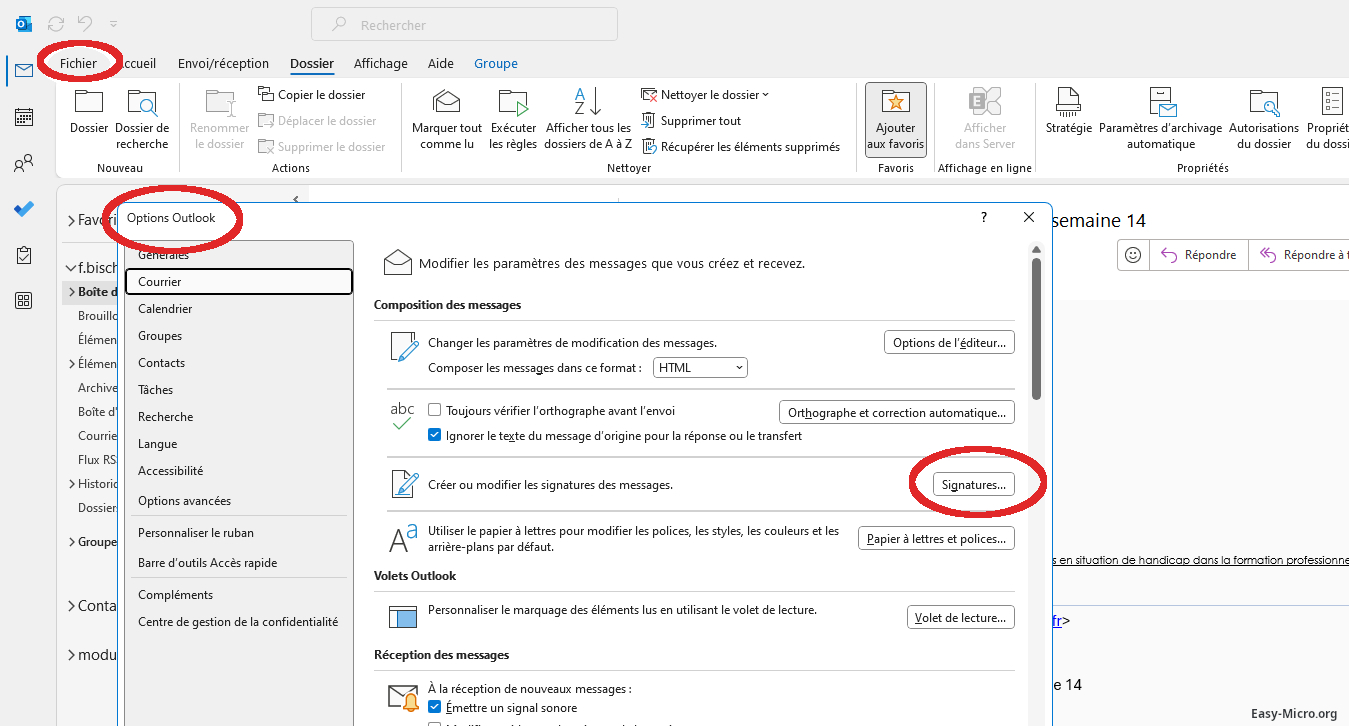Click Afficher tous les dossiers de A à Z
Screen dimensions: 1349x726
(587, 118)
